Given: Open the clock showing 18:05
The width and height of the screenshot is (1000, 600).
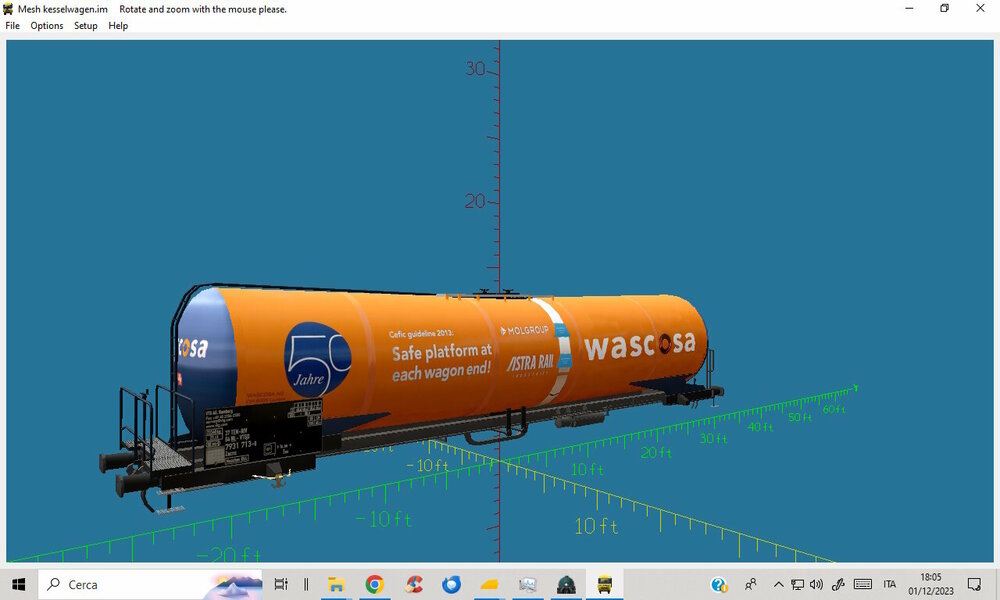Looking at the screenshot, I should (x=930, y=584).
